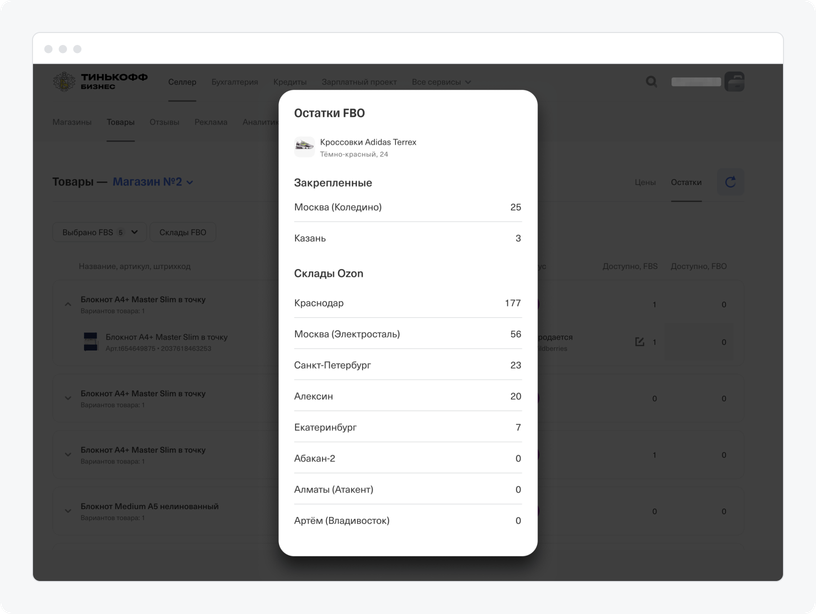This screenshot has width=816, height=614.
Task: Select the Краснодар warehouse row
Action: coord(407,303)
